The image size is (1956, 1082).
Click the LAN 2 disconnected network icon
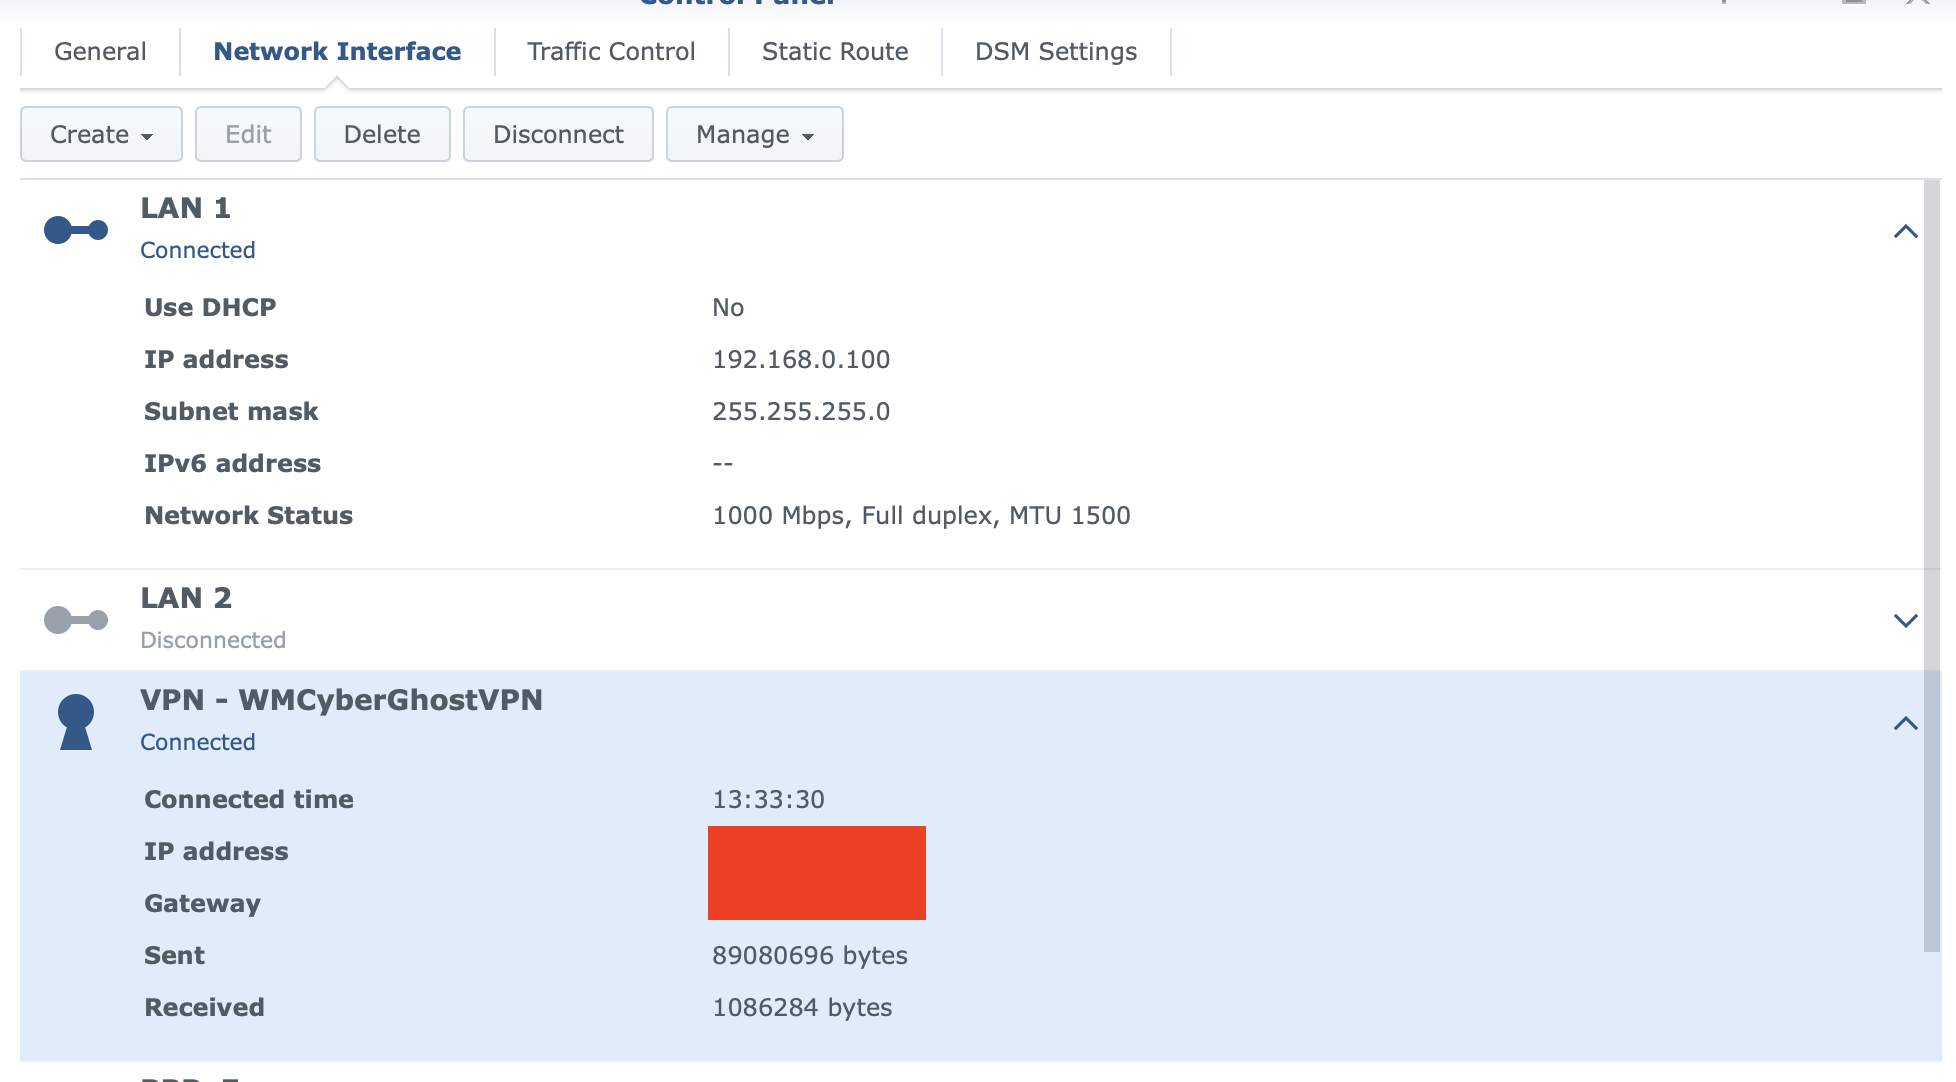[76, 620]
